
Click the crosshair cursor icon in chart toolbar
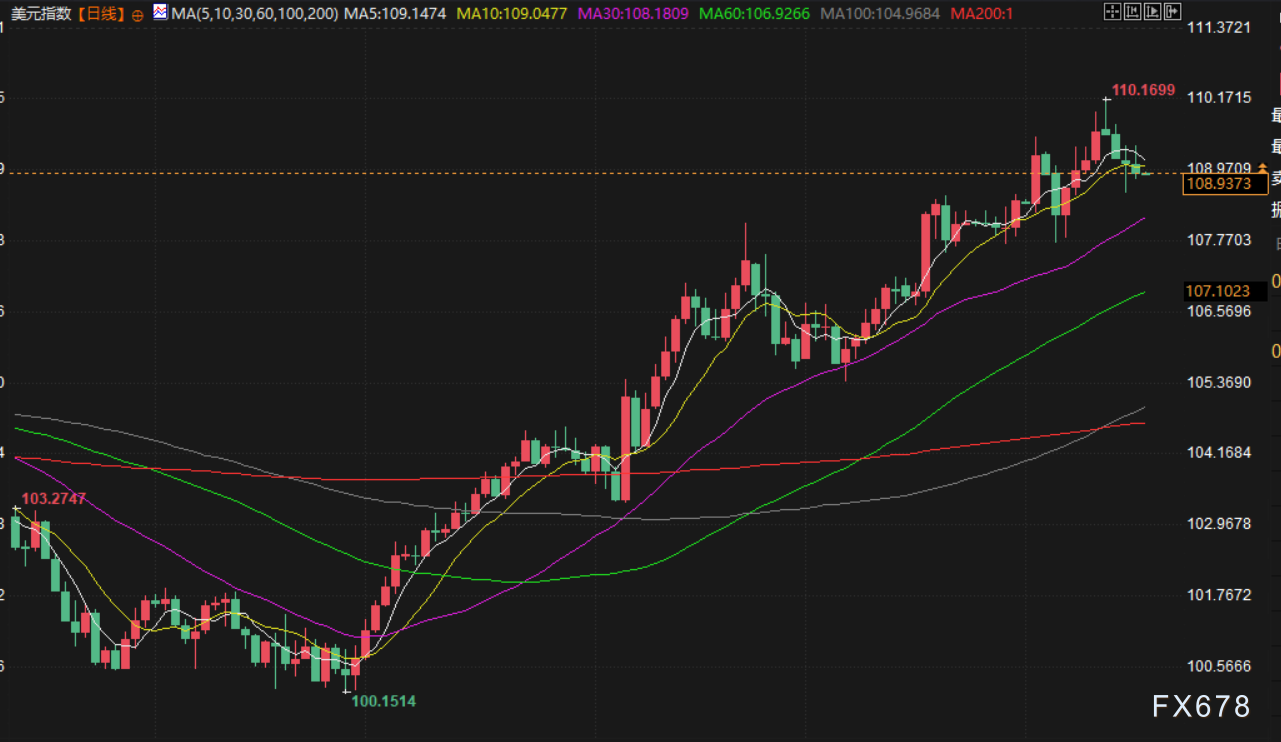tap(1111, 13)
